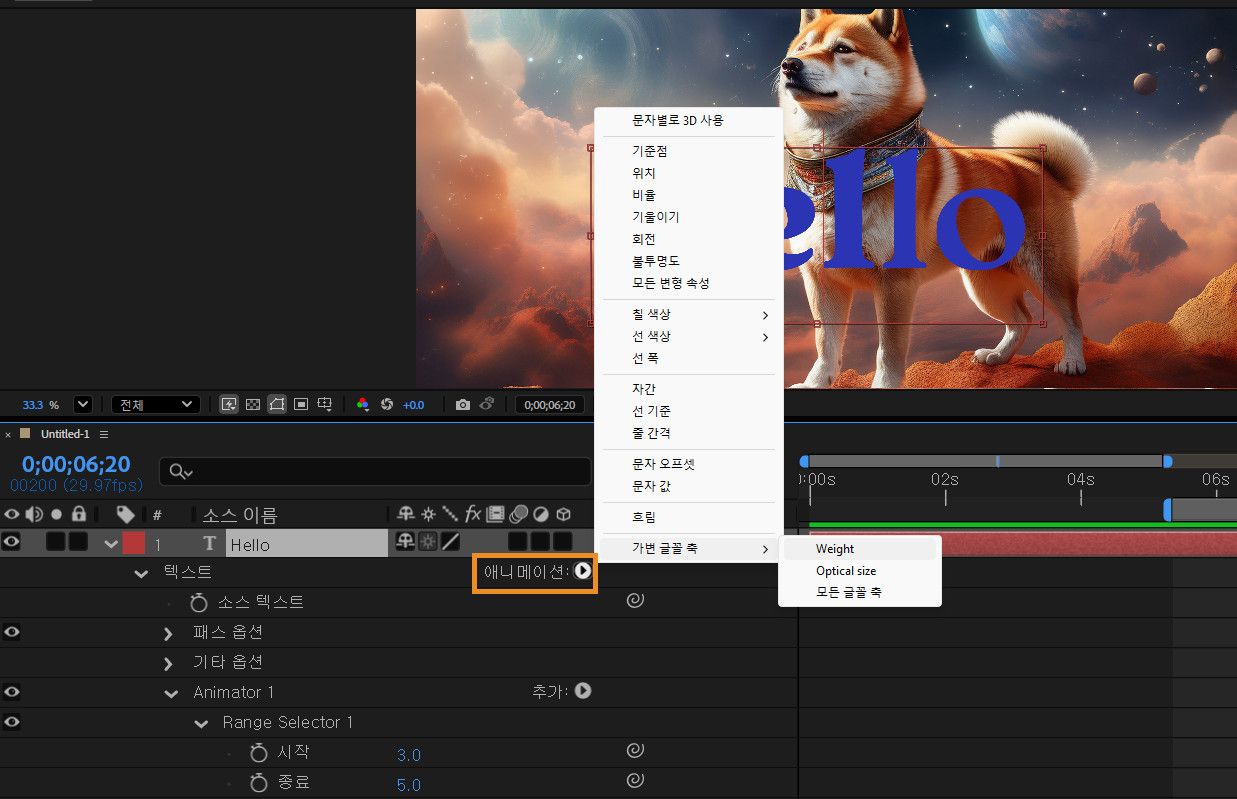Click the Hello layer red label color
Viewport: 1237px width, 799px height.
[134, 544]
